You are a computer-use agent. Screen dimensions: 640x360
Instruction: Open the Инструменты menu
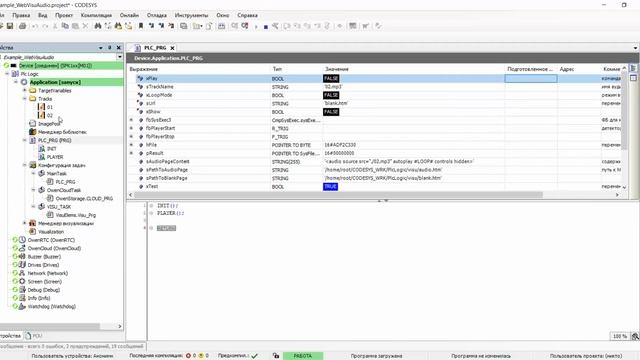tap(191, 15)
